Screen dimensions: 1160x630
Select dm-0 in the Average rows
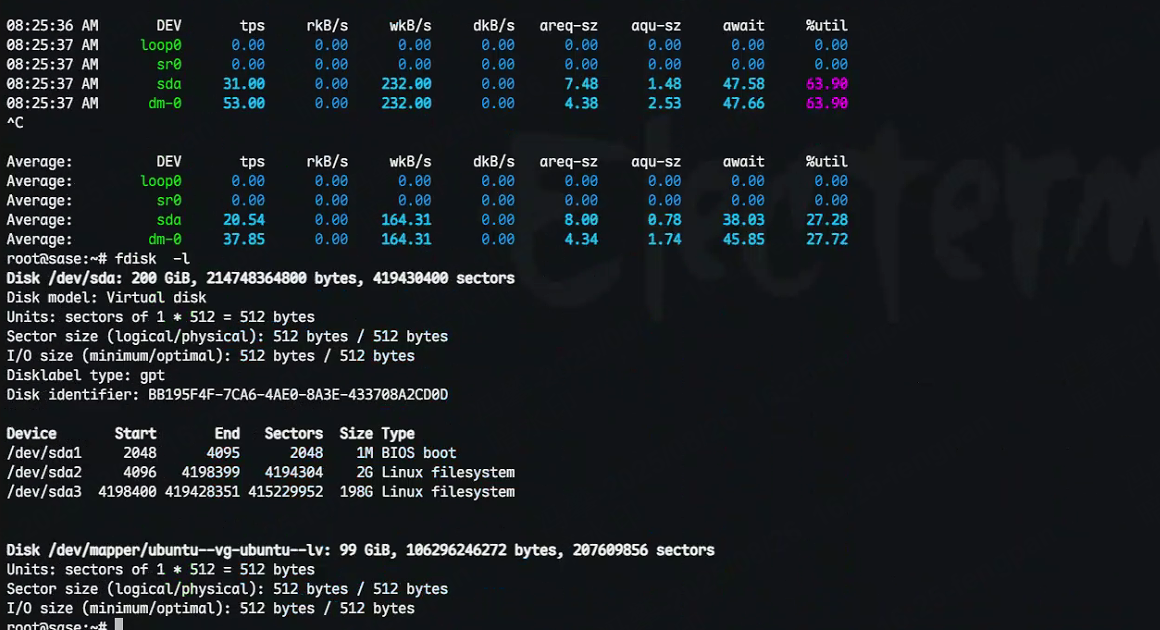click(165, 239)
